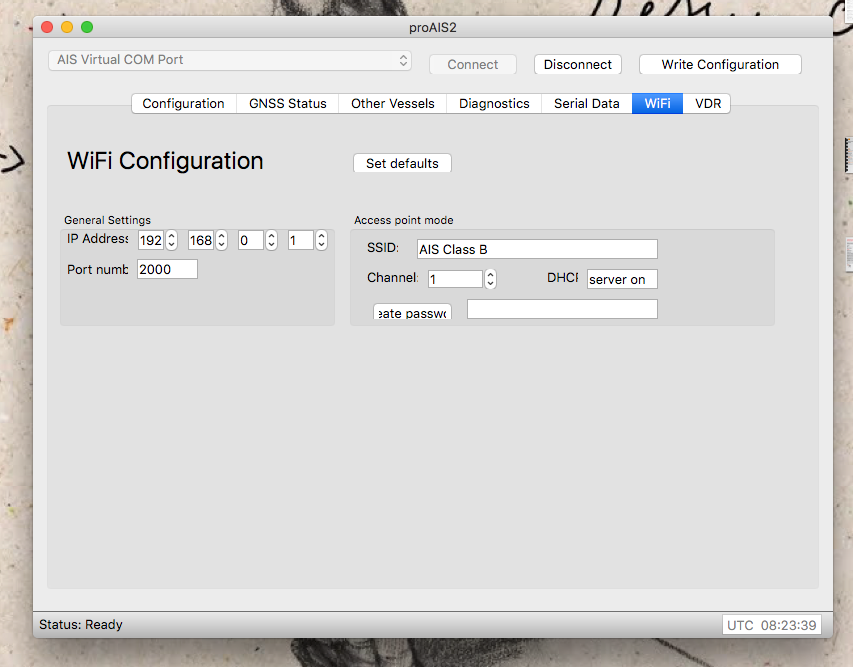Click the UTC time display
This screenshot has width=853, height=667.
[x=771, y=625]
